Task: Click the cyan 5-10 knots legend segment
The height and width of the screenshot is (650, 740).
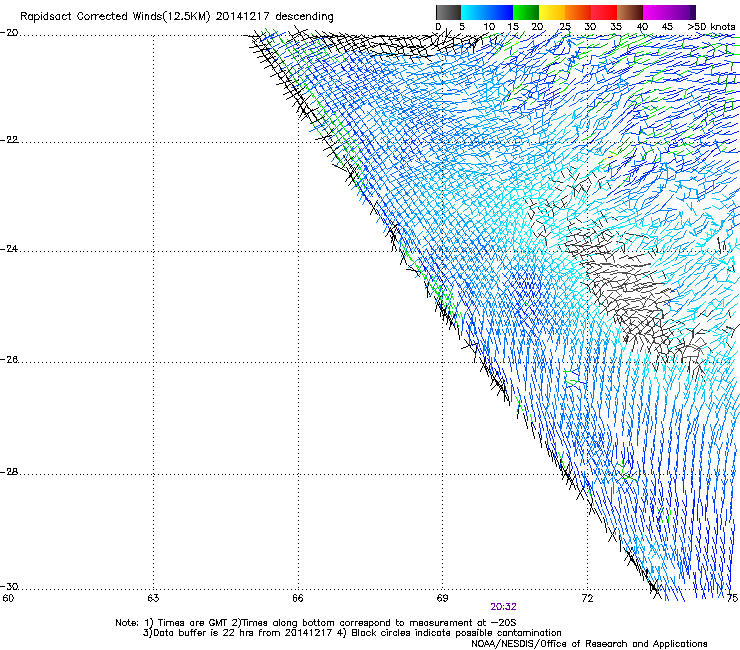Action: point(473,12)
